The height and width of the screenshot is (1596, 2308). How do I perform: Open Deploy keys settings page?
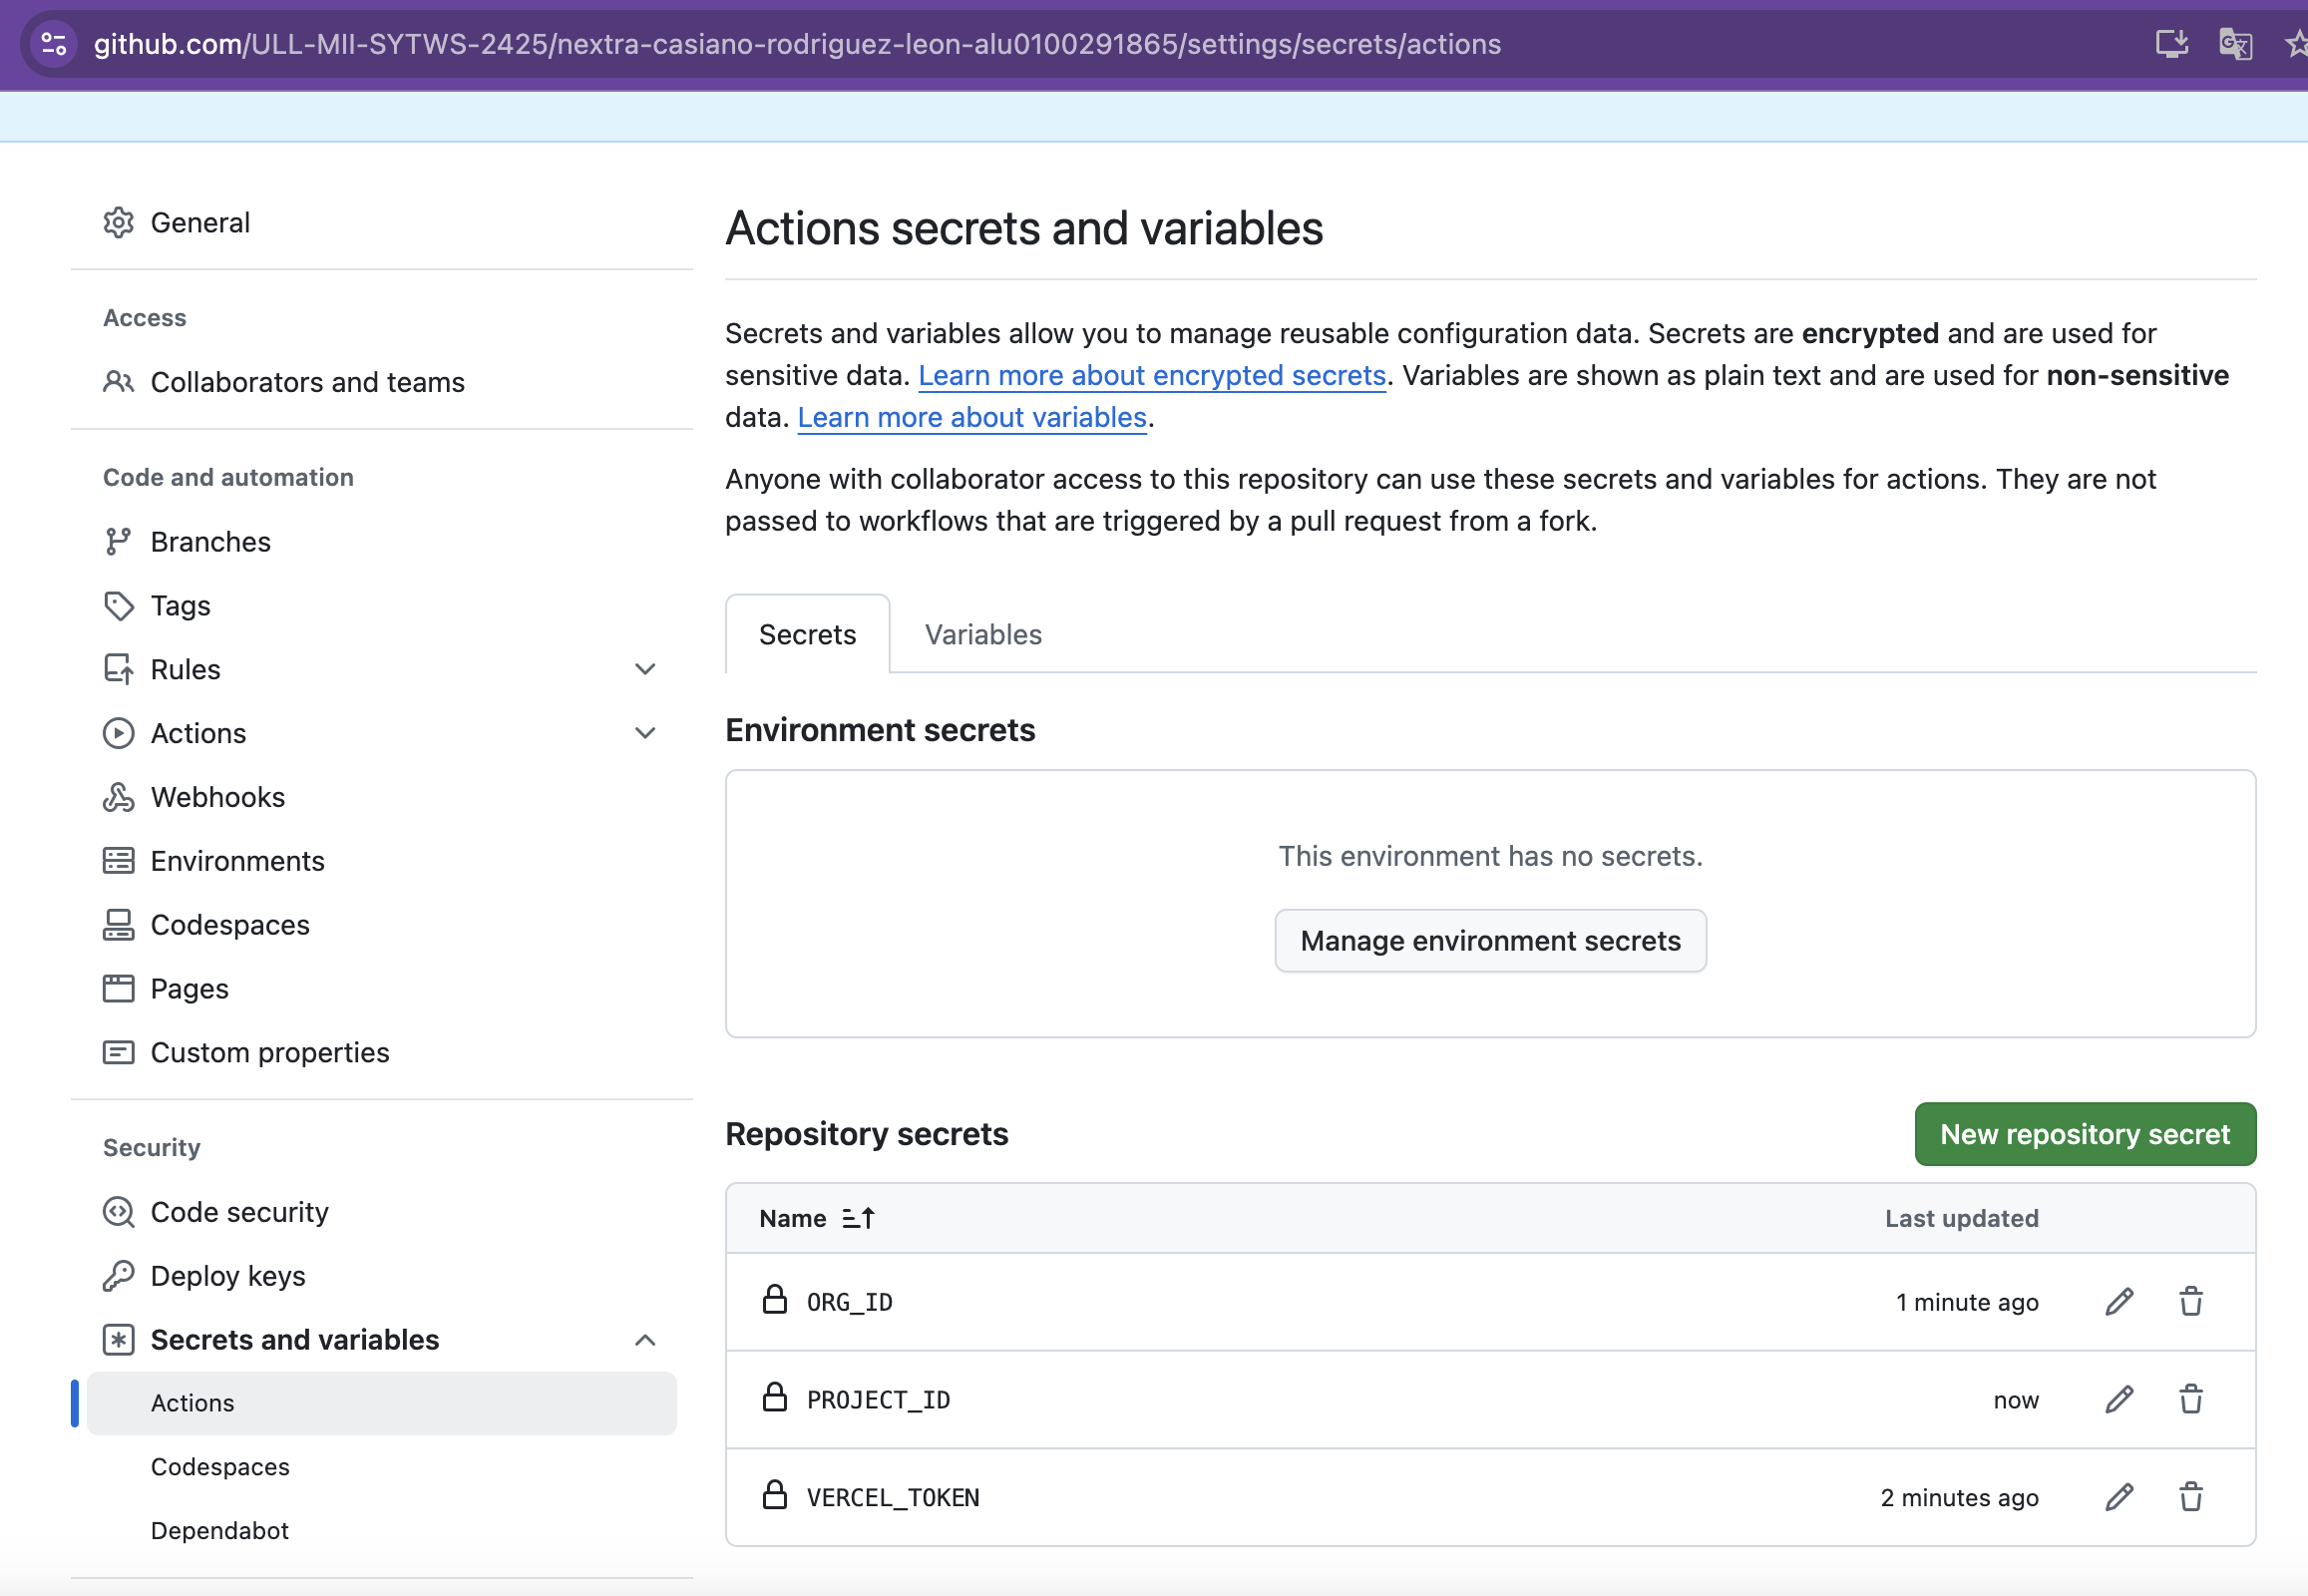point(382,1276)
